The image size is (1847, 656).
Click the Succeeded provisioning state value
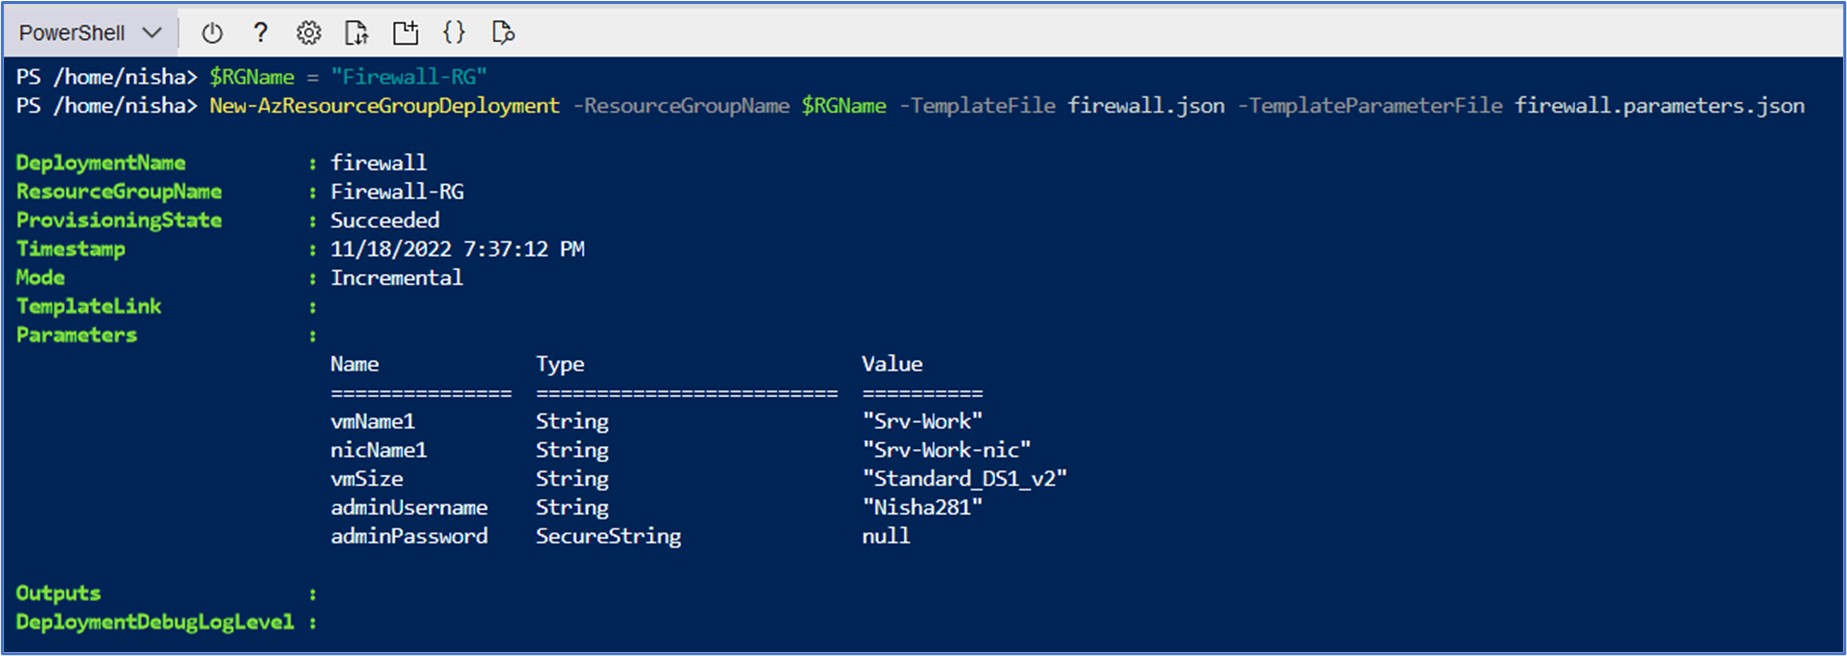(x=385, y=220)
